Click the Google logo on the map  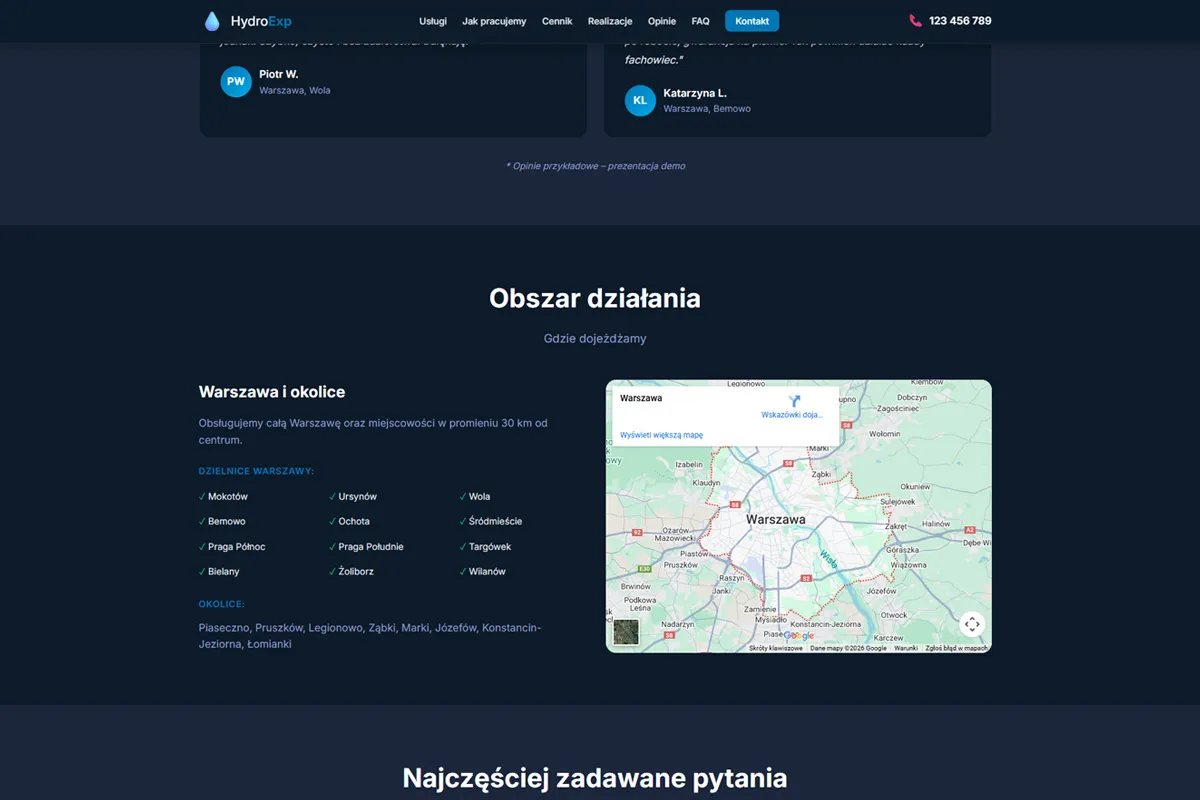pyautogui.click(x=799, y=635)
